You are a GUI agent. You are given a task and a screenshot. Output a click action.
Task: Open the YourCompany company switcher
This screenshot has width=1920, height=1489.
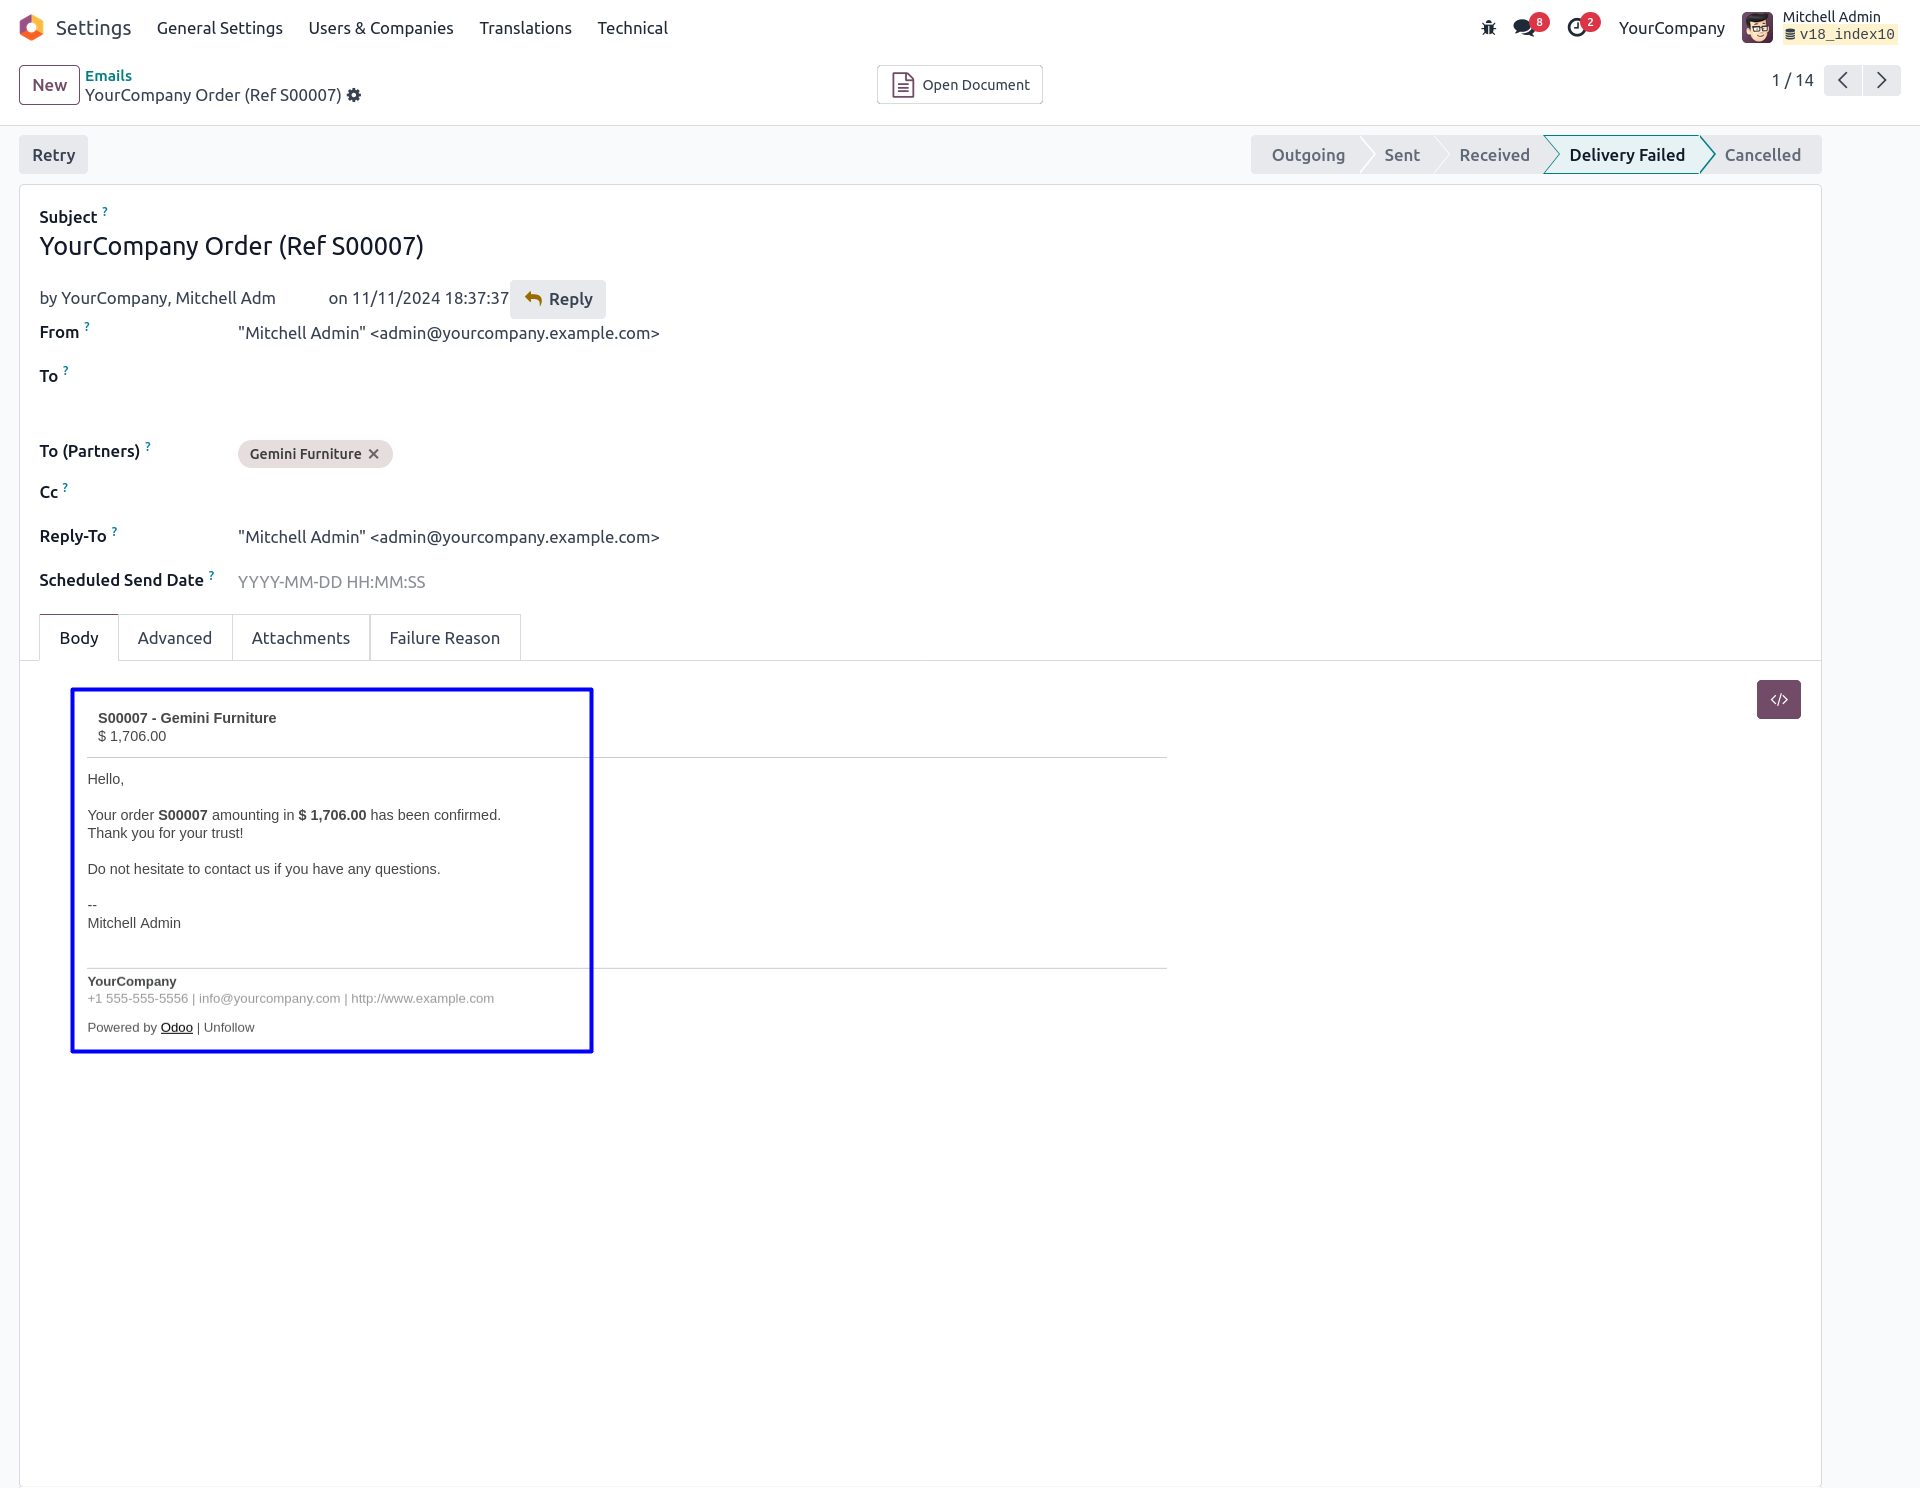coord(1671,28)
